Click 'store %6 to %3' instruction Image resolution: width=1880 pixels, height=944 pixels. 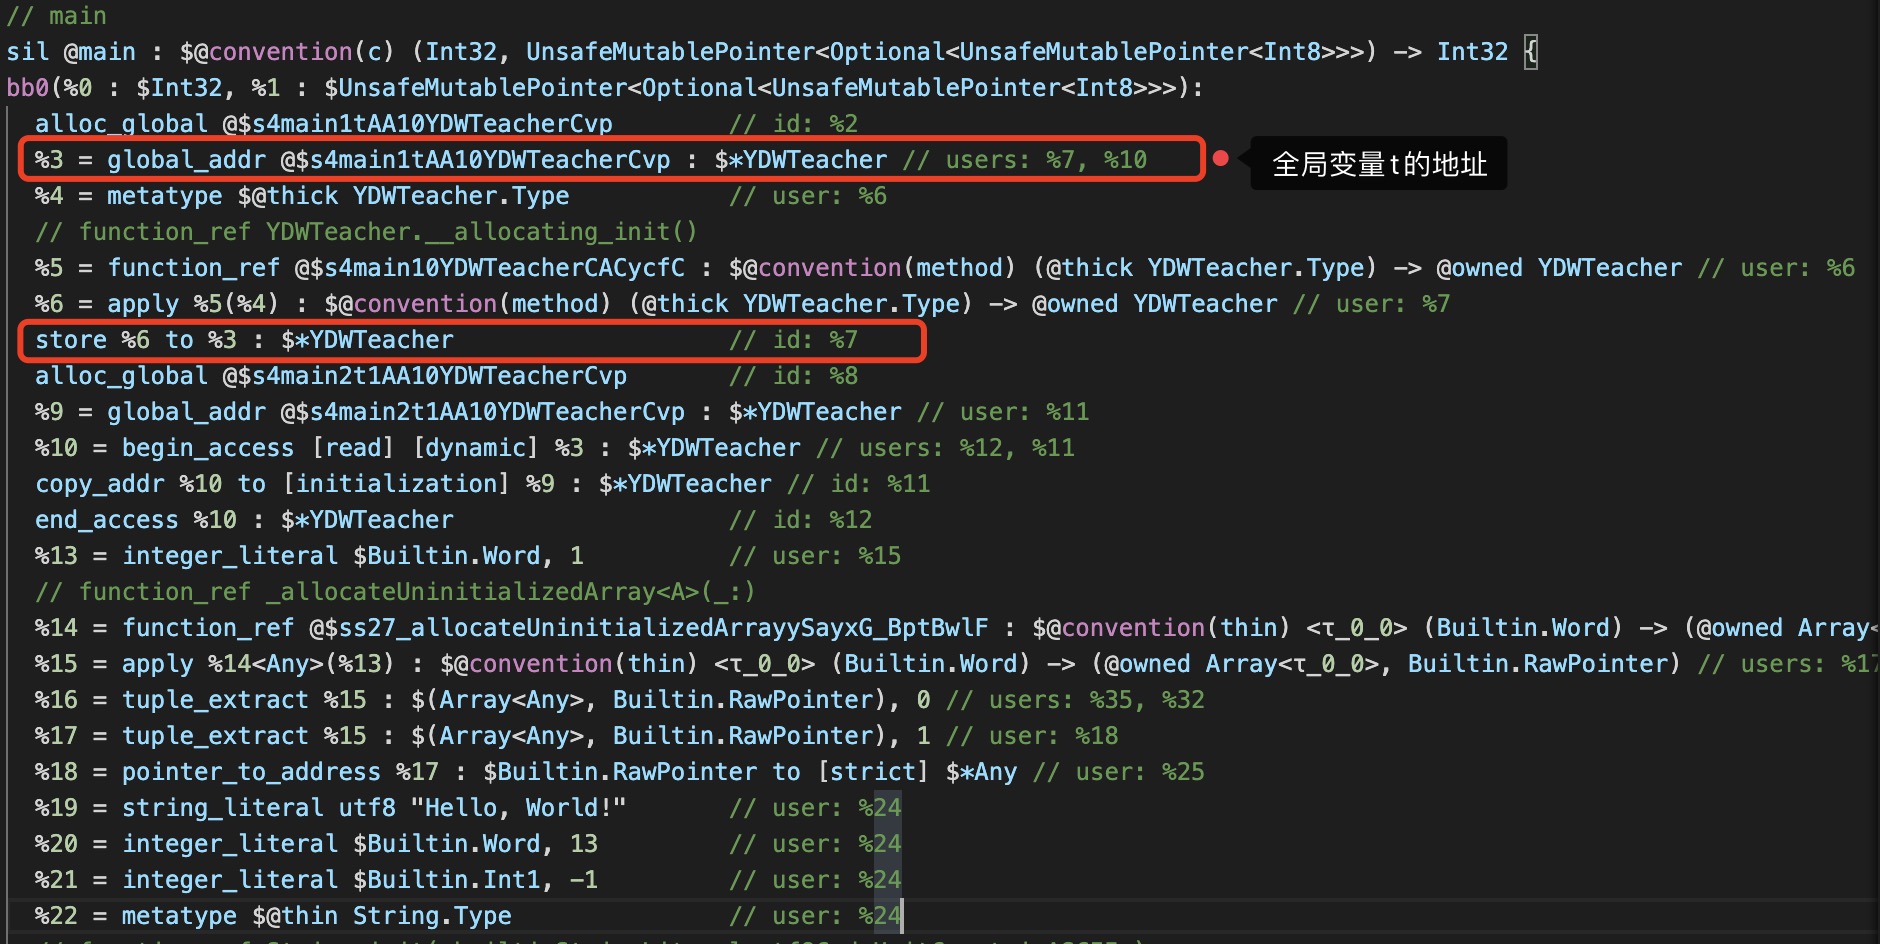446,340
